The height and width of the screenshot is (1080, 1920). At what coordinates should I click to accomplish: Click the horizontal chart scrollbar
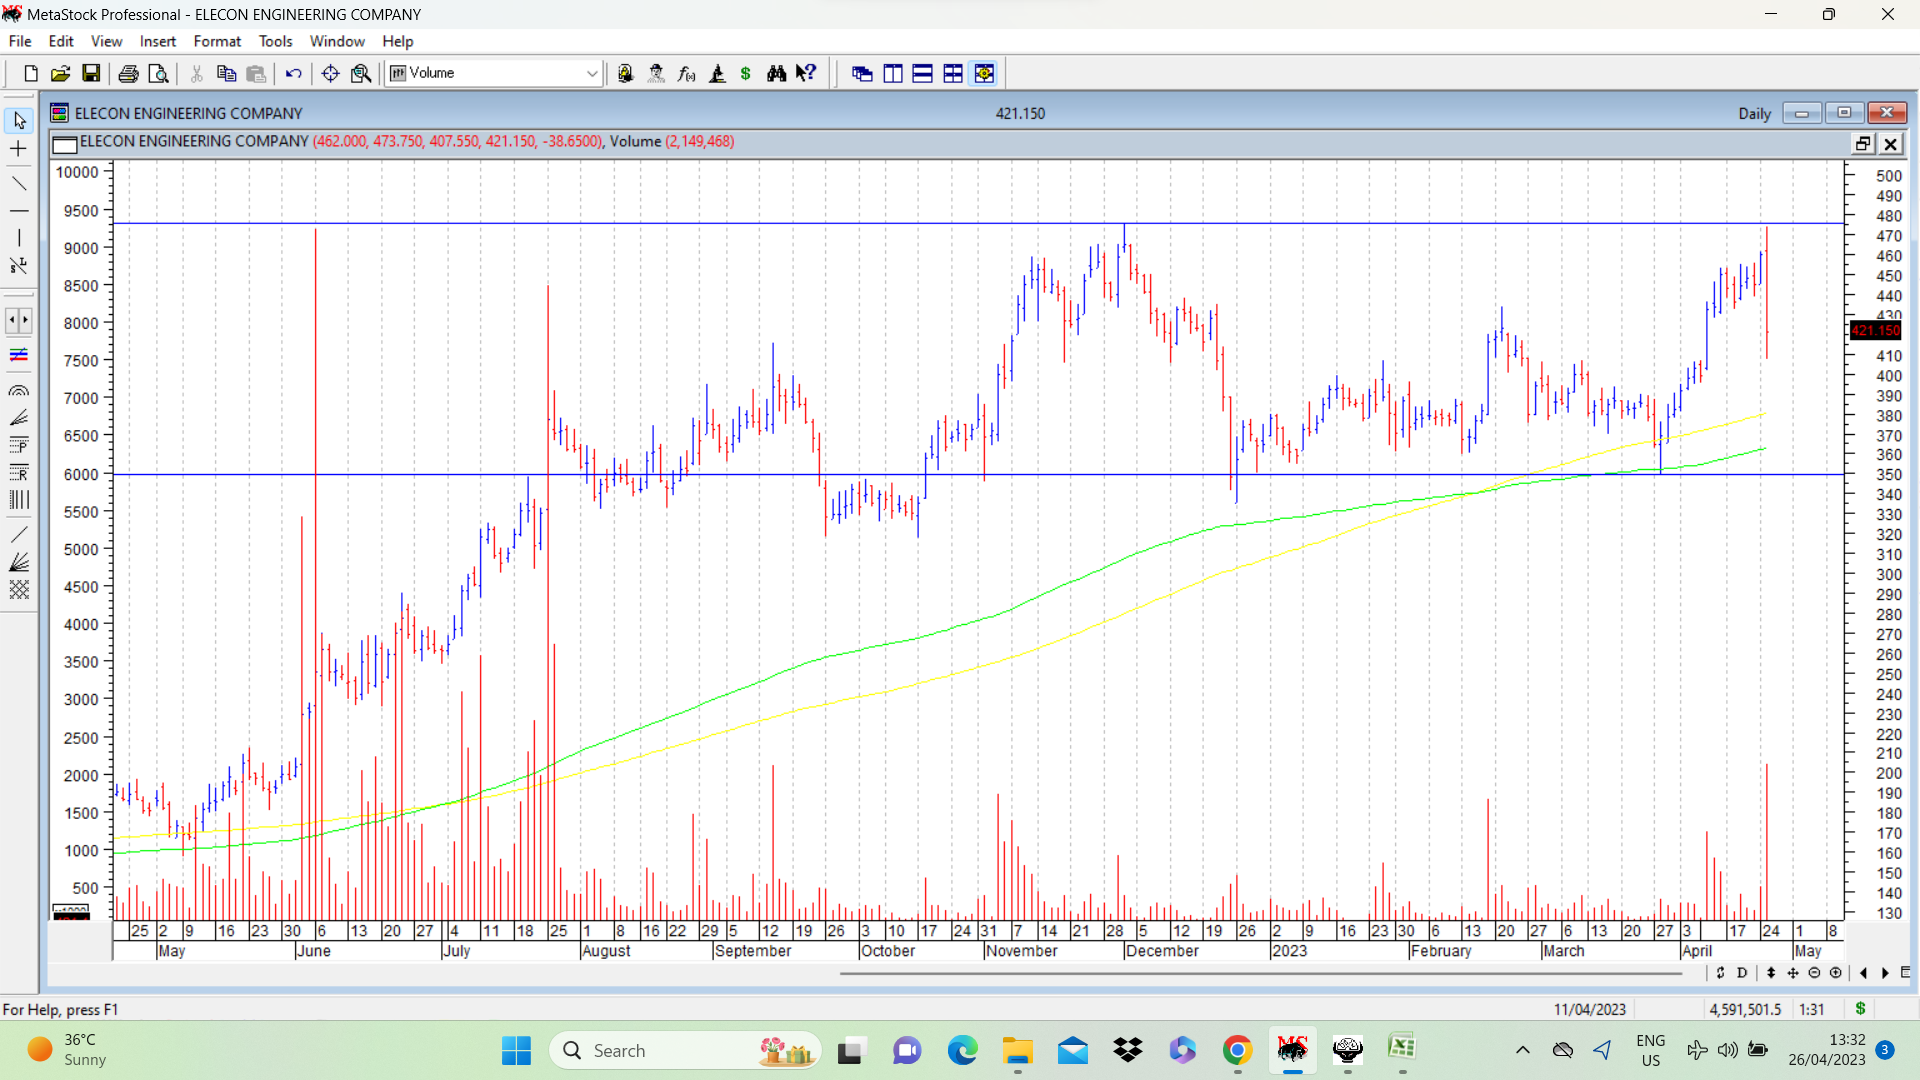click(x=1260, y=973)
